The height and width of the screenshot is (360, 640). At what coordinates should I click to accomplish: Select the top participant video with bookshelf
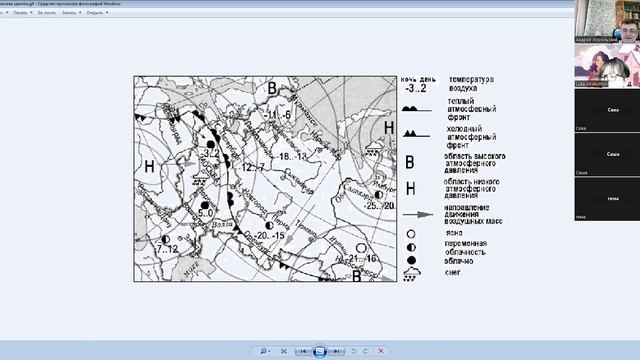point(607,21)
